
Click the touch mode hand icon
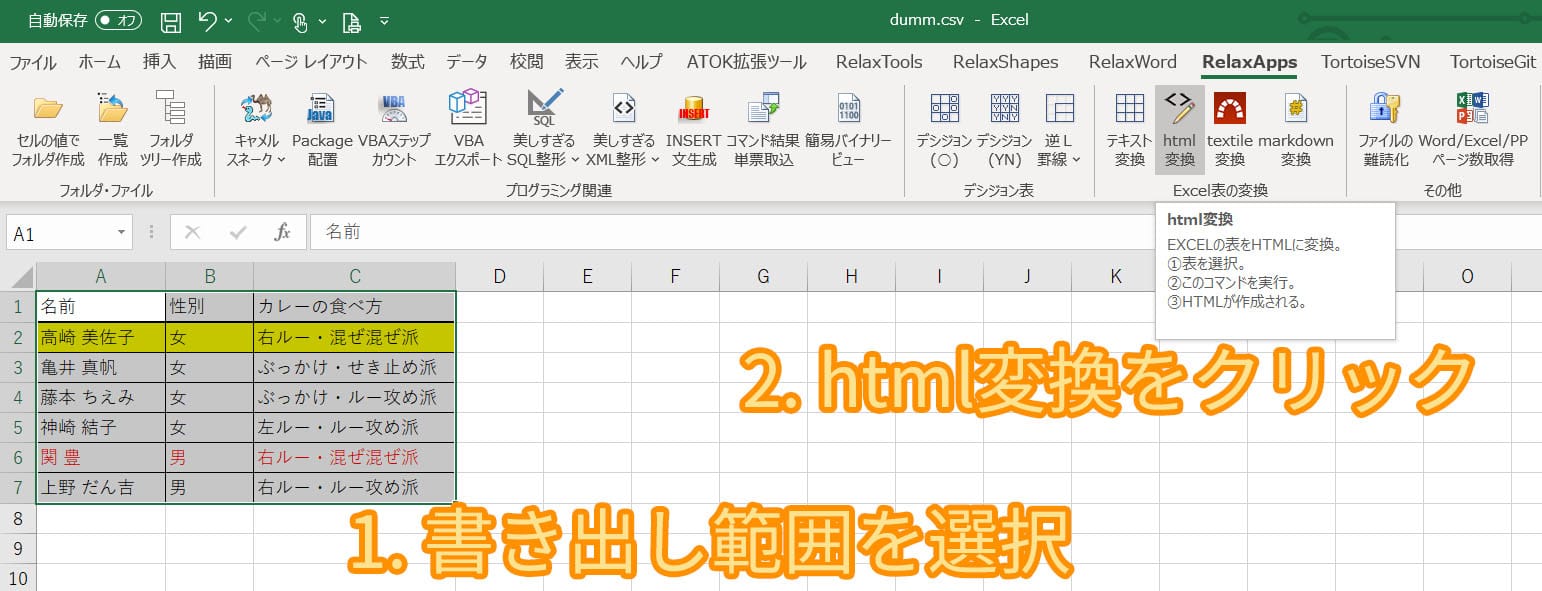[x=300, y=20]
